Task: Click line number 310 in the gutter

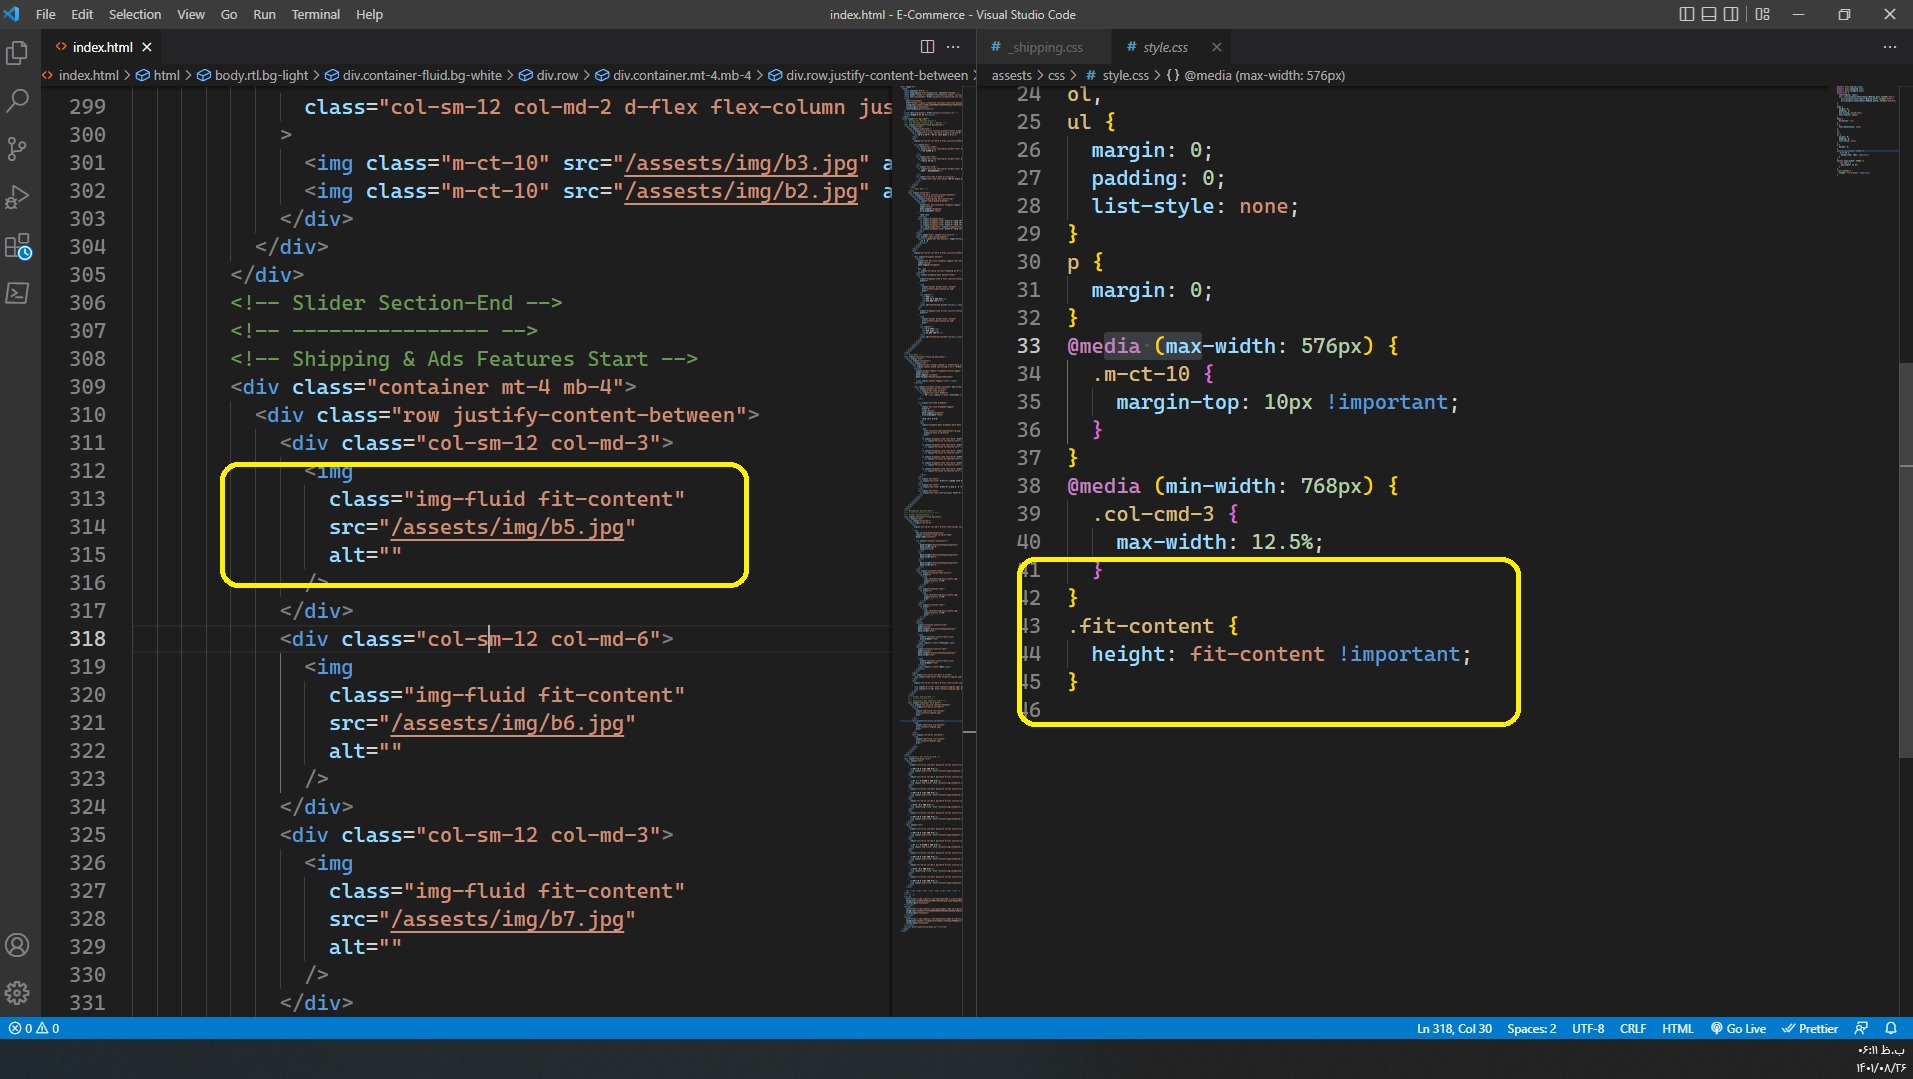Action: pyautogui.click(x=87, y=414)
